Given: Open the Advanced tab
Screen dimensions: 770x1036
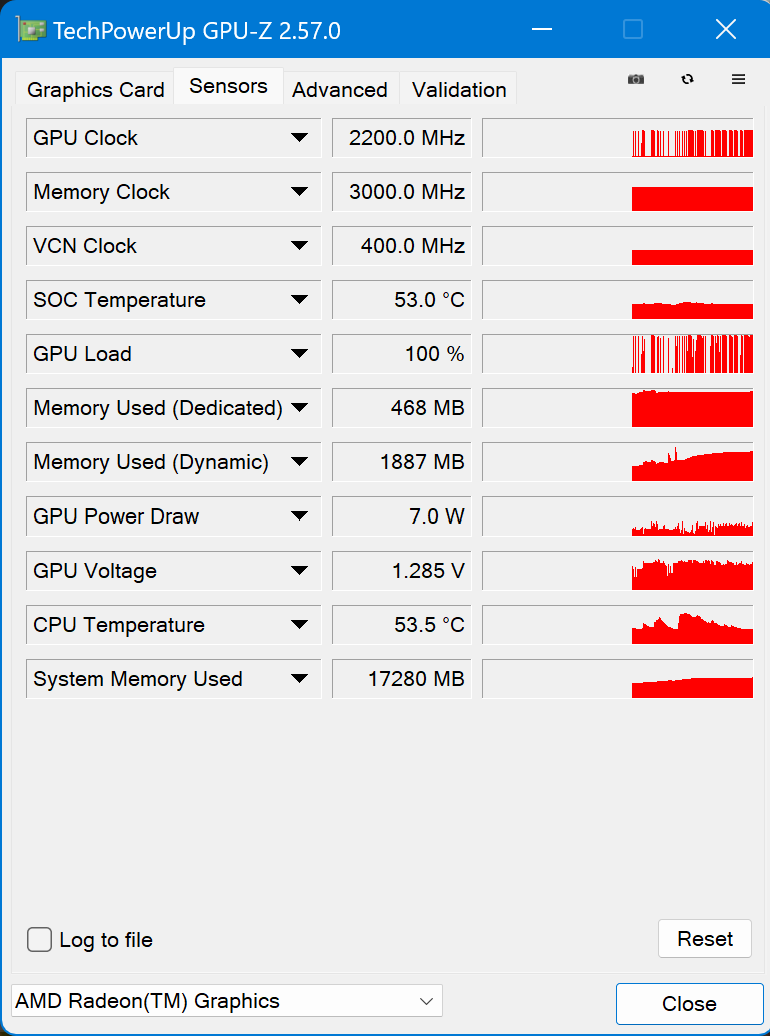Looking at the screenshot, I should (340, 89).
